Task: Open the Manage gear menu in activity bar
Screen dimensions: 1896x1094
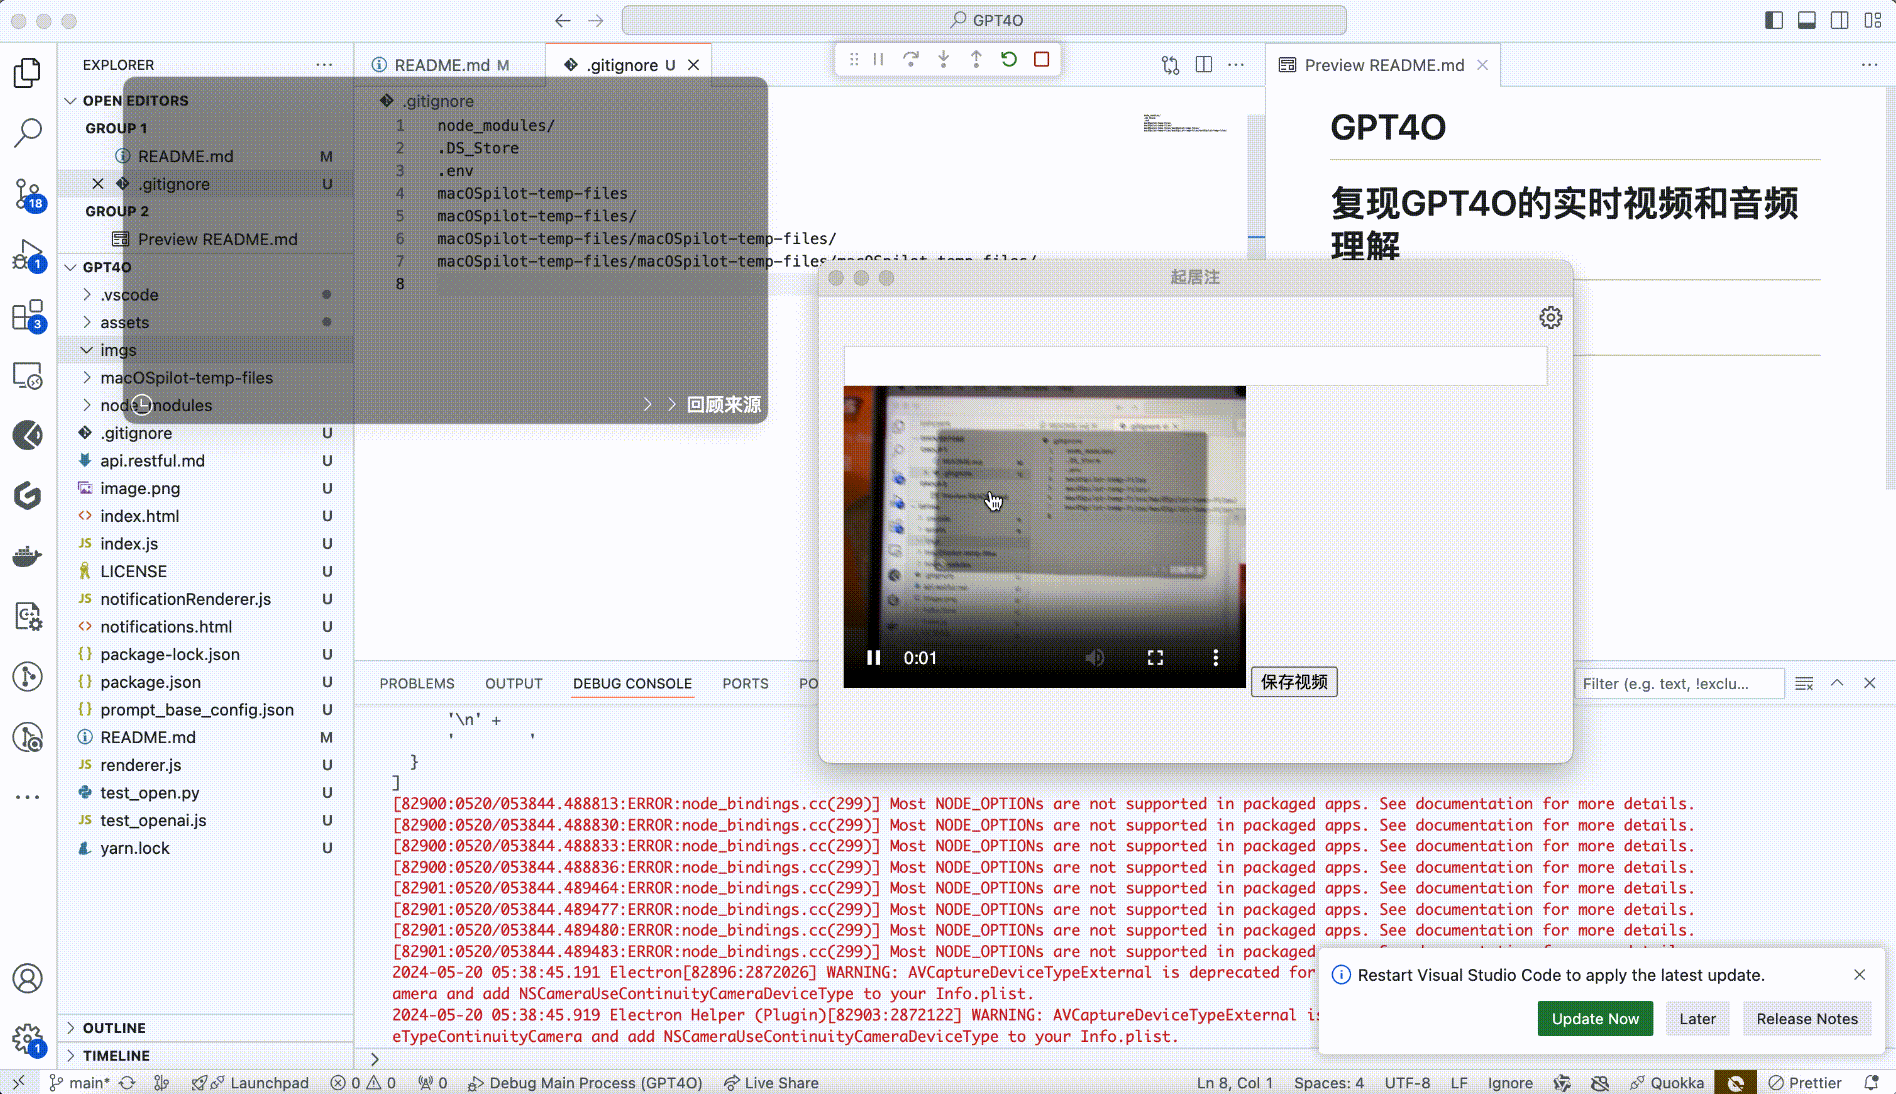Action: [x=28, y=1040]
